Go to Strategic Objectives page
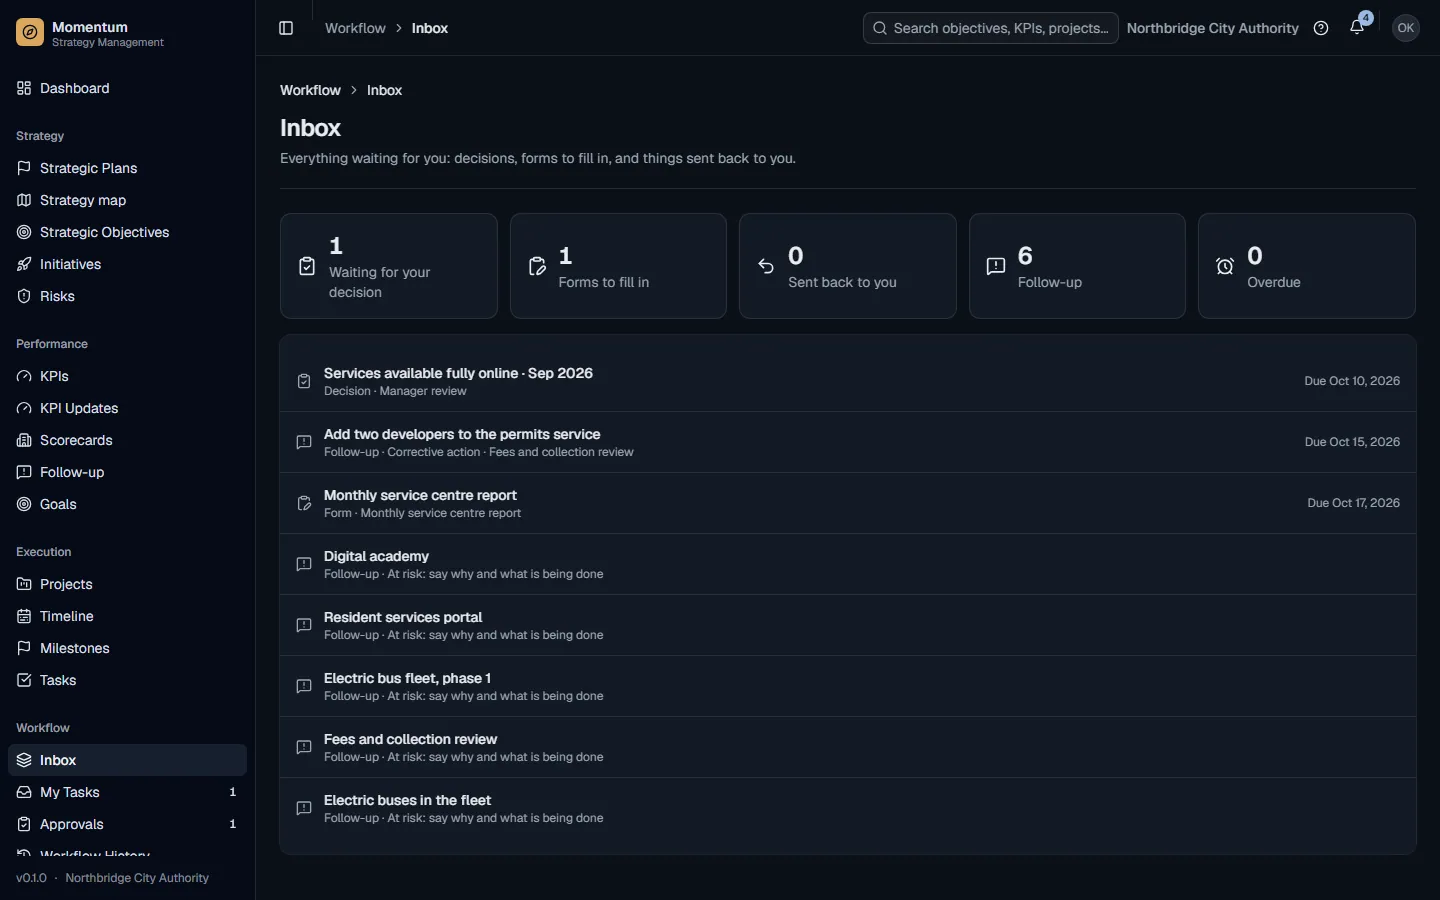Viewport: 1440px width, 900px height. [x=127, y=232]
